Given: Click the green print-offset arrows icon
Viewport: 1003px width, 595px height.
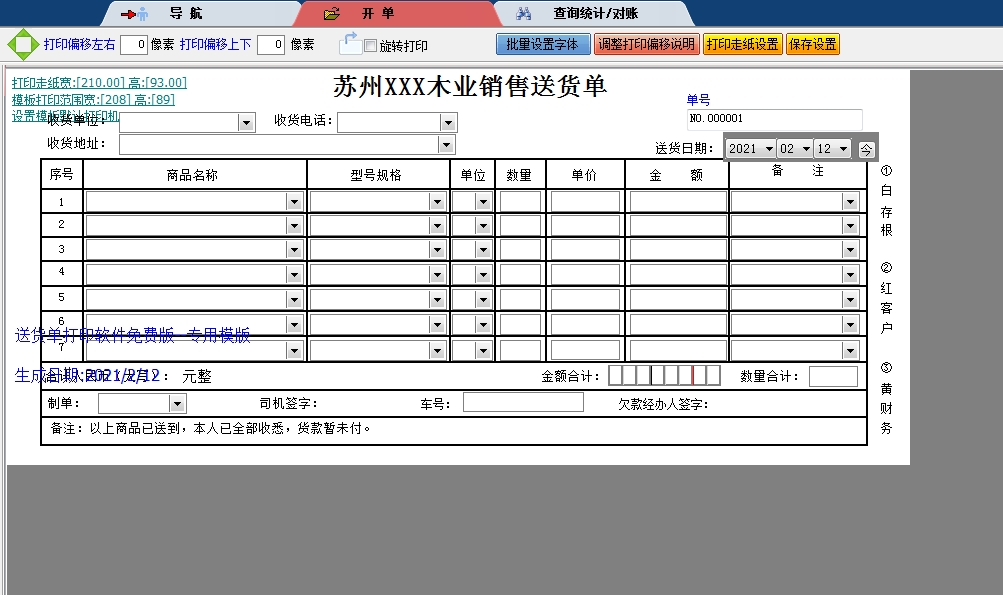Looking at the screenshot, I should 21,44.
